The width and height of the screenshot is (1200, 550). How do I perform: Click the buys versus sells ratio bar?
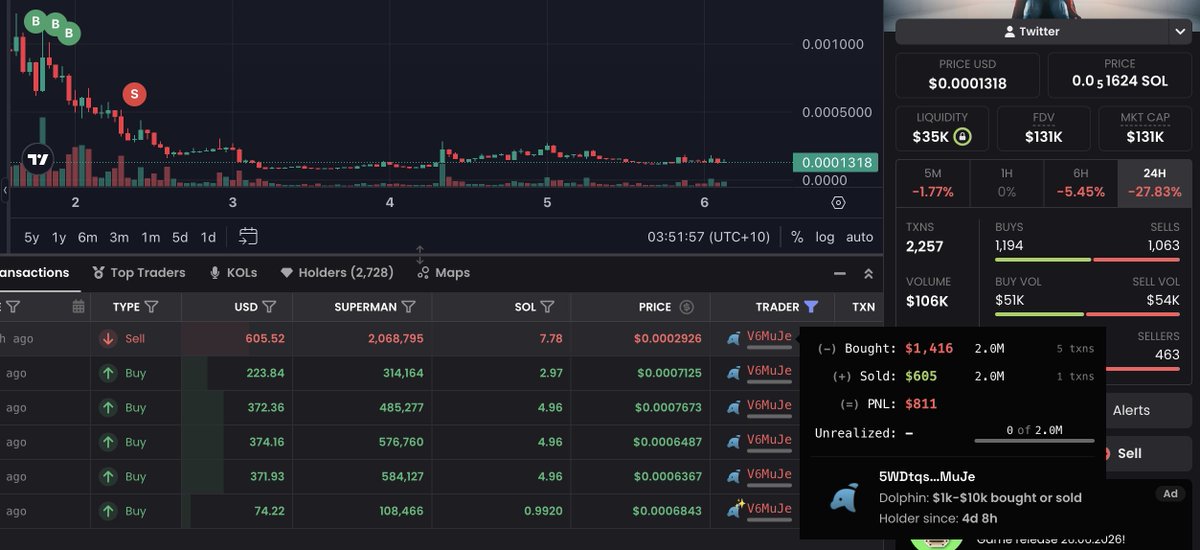(1088, 260)
